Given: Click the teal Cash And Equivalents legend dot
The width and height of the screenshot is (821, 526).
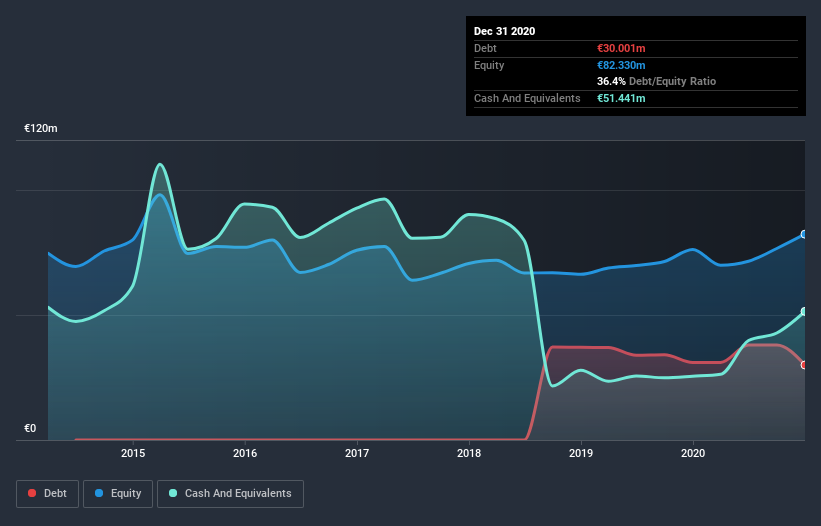Looking at the screenshot, I should [x=173, y=493].
